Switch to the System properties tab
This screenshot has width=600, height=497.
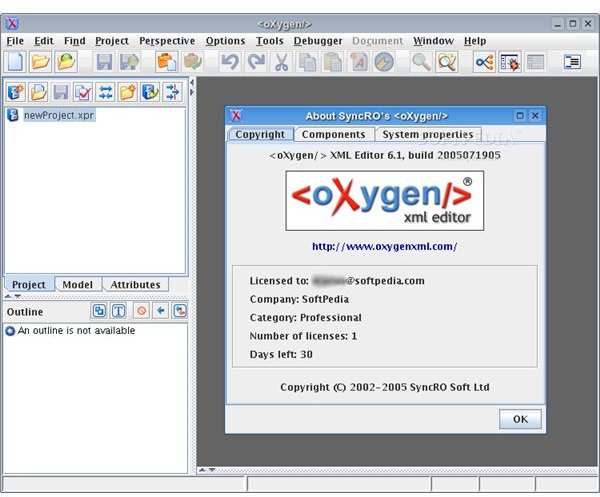(x=427, y=134)
